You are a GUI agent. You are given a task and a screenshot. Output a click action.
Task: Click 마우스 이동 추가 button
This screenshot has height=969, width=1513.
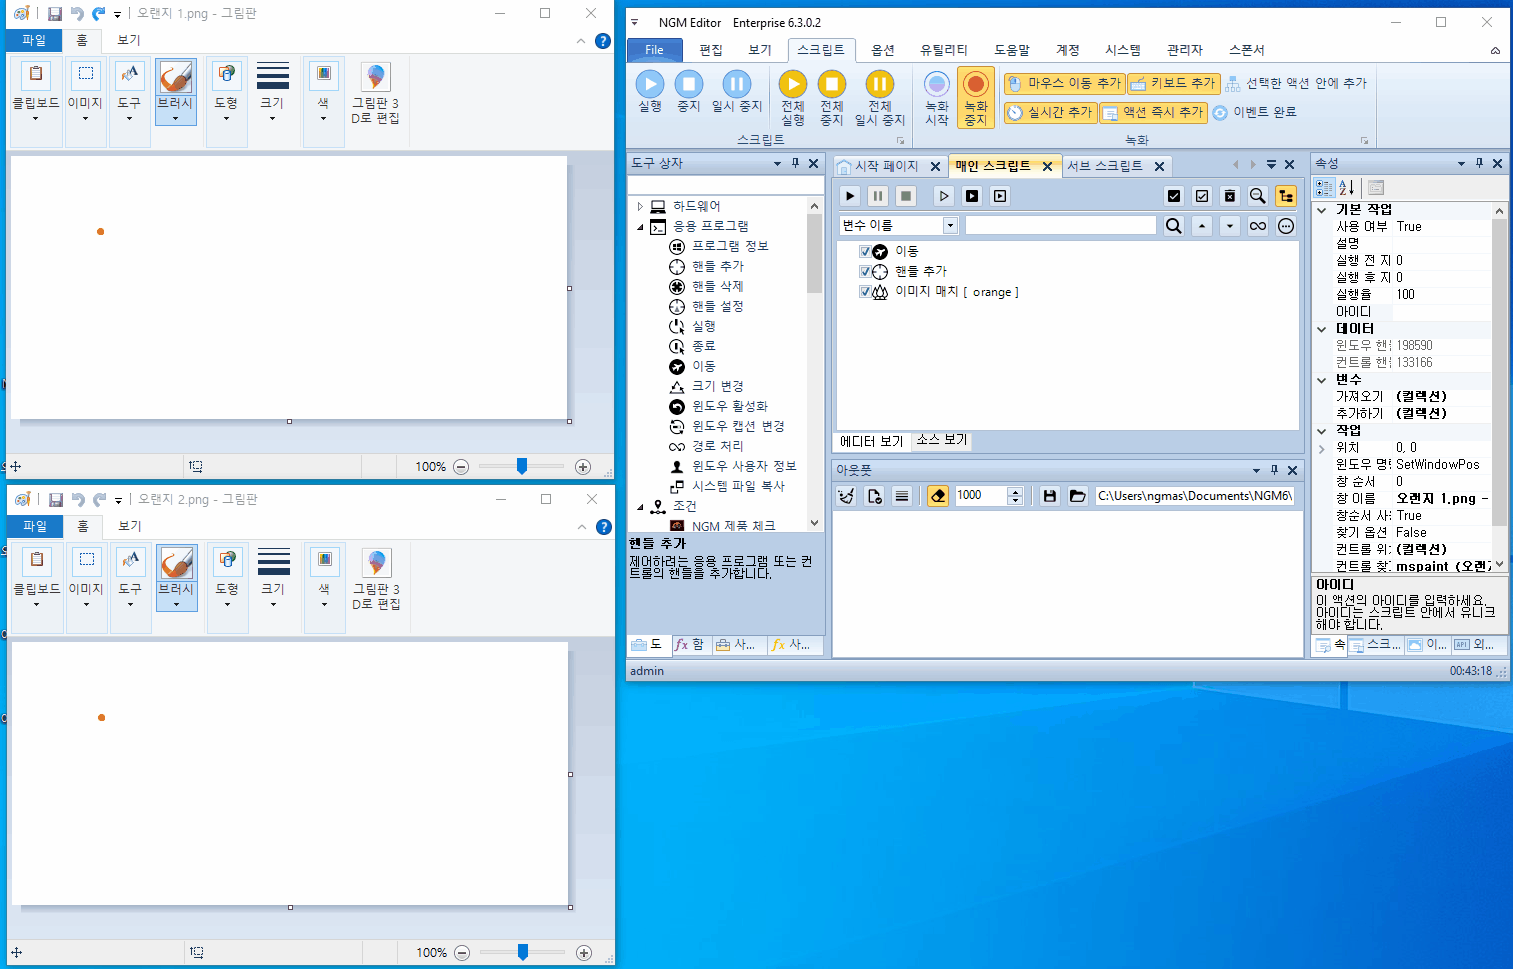1065,83
